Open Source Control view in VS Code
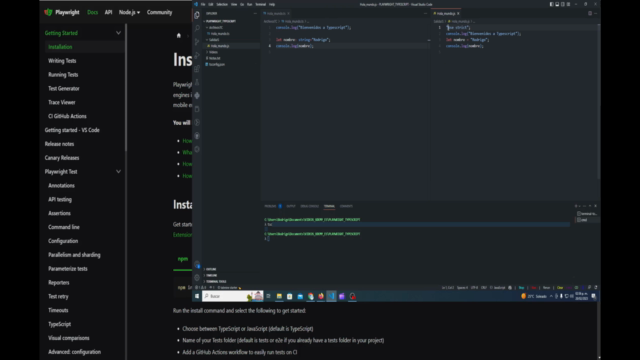 point(197,42)
